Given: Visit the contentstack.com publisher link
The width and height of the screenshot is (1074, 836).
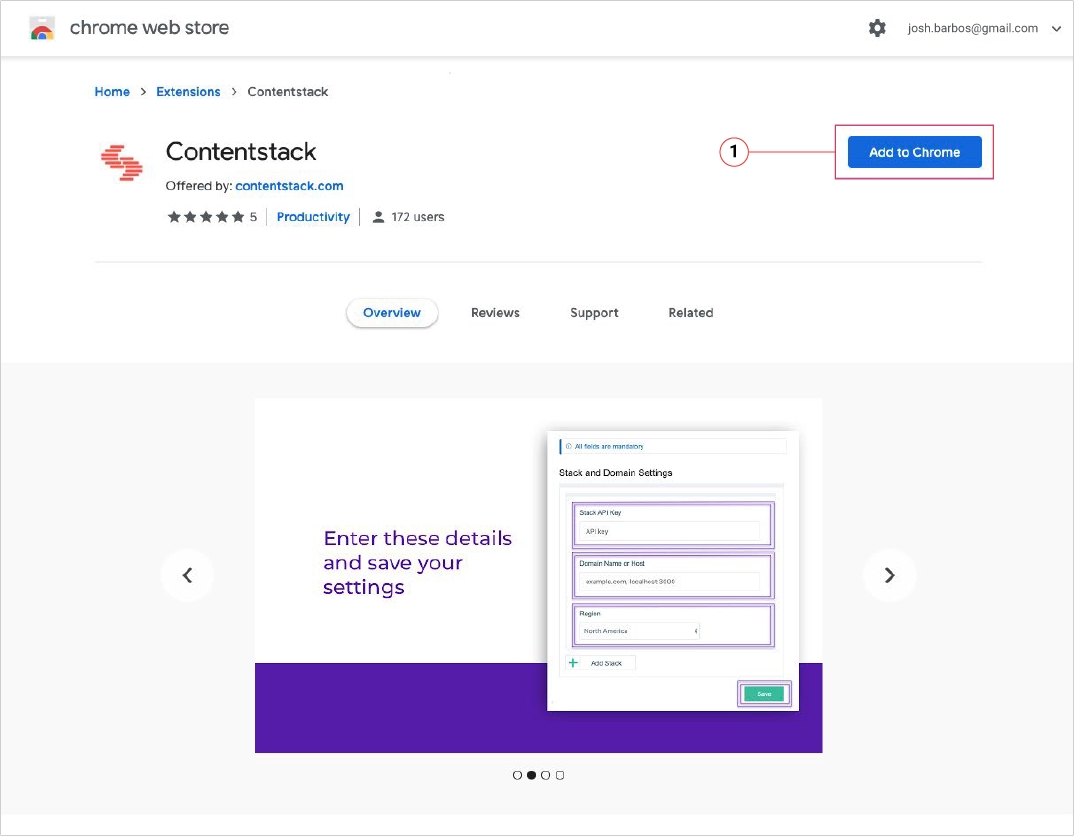Looking at the screenshot, I should 289,186.
